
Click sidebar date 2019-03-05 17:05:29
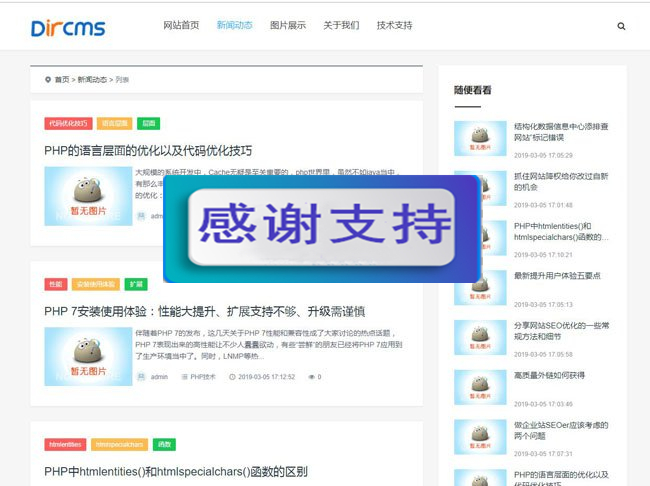coord(543,156)
